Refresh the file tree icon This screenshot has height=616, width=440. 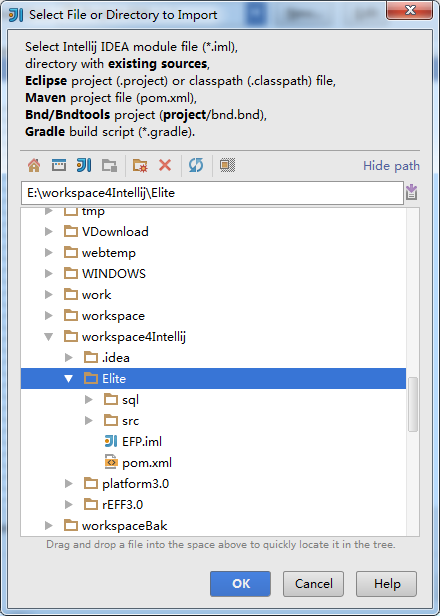(x=196, y=165)
